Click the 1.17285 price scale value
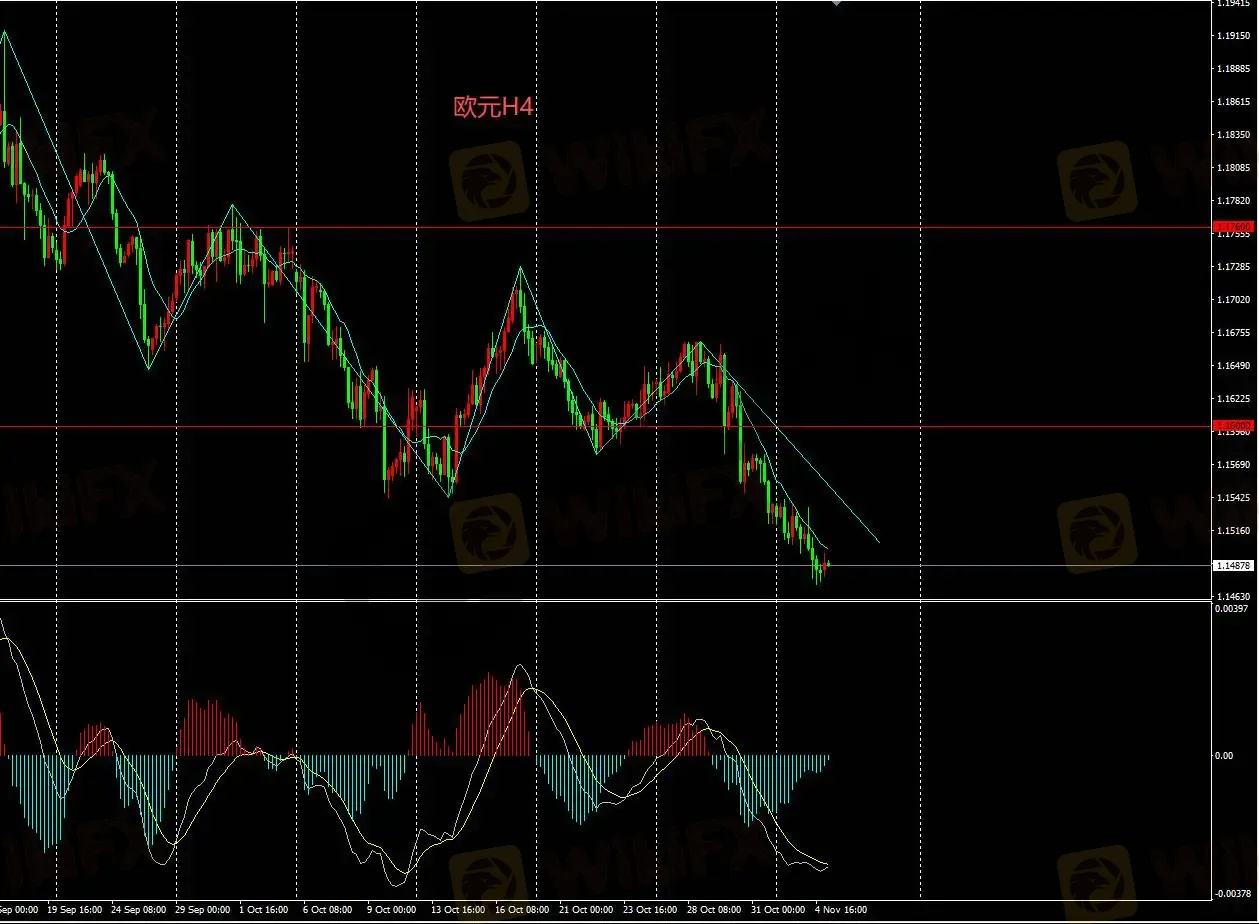The image size is (1259, 924). pyautogui.click(x=1233, y=267)
